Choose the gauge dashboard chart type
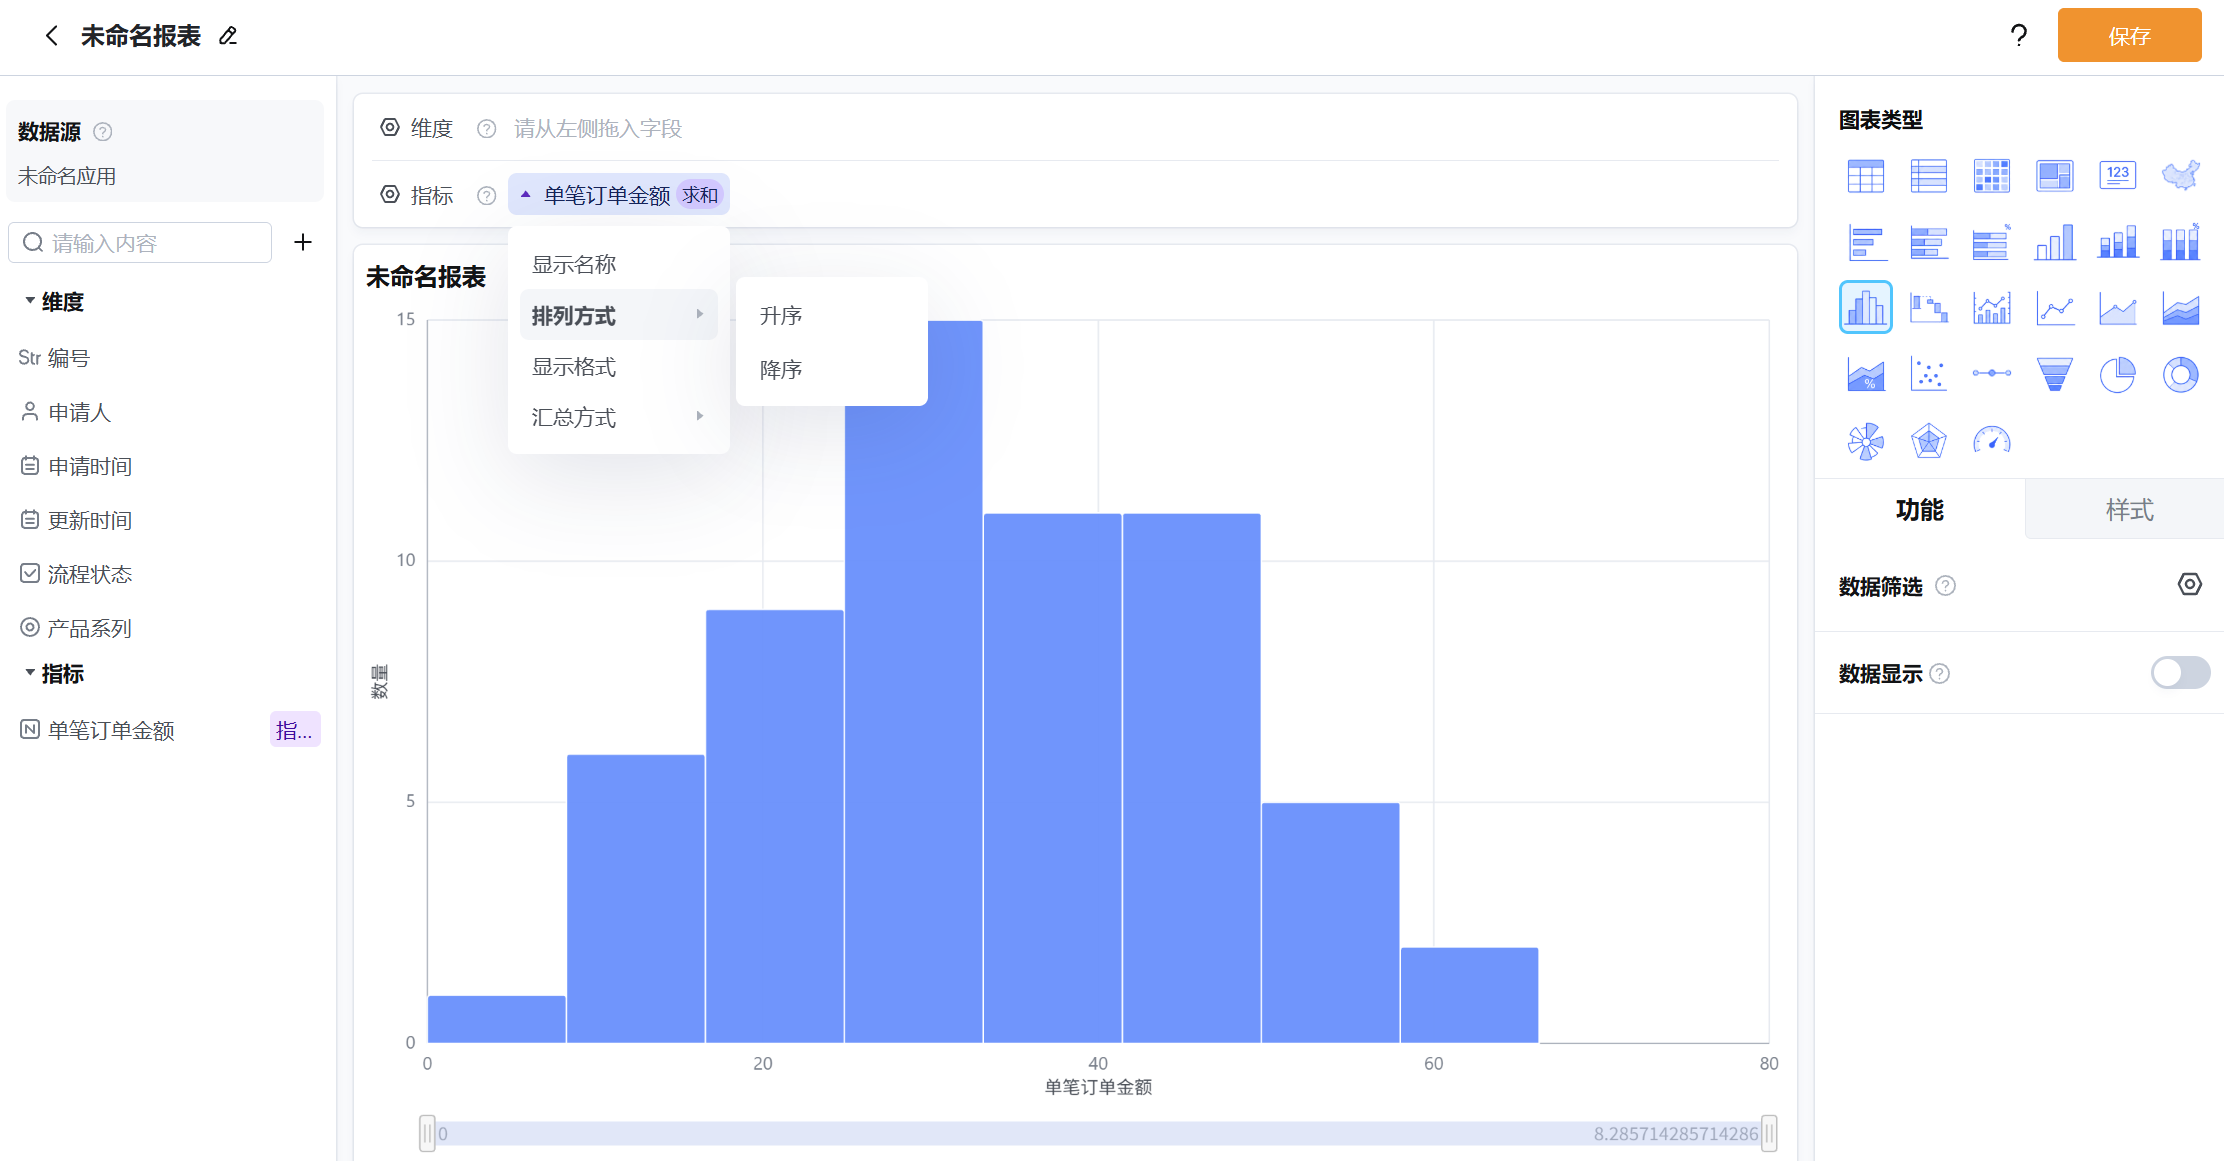Screen dimensions: 2224x1161 pos(1991,440)
